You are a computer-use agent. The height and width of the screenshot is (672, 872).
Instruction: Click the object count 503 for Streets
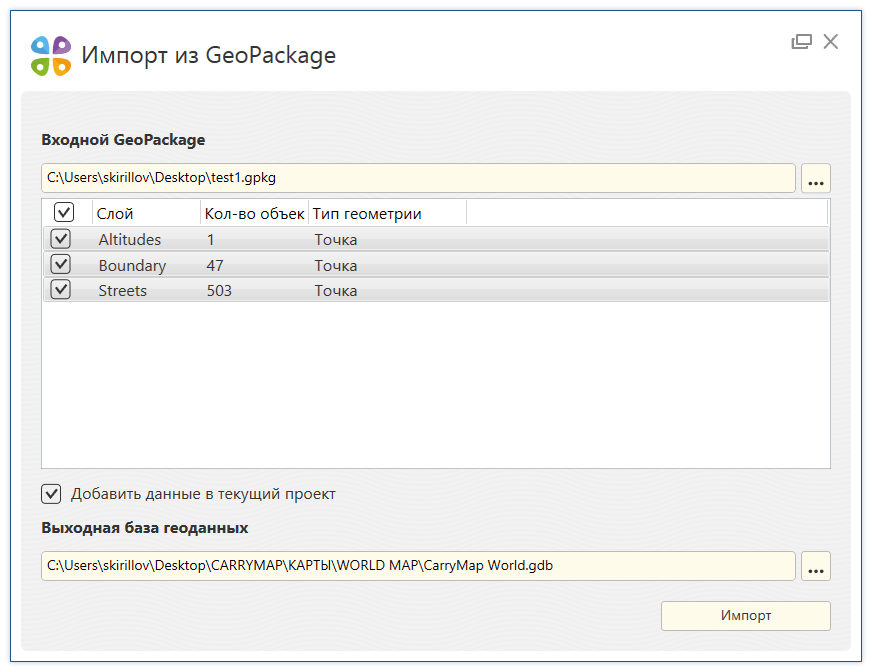coord(219,291)
